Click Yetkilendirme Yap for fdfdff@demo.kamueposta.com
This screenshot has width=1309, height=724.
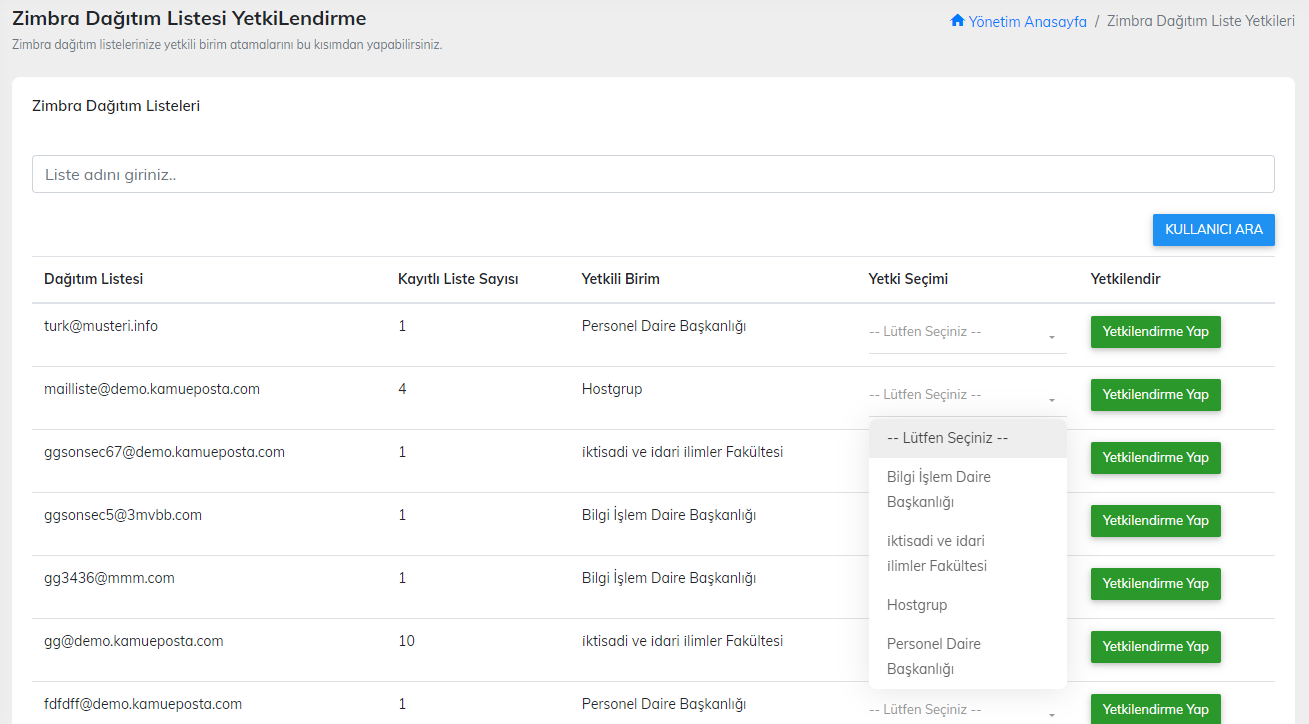tap(1155, 709)
